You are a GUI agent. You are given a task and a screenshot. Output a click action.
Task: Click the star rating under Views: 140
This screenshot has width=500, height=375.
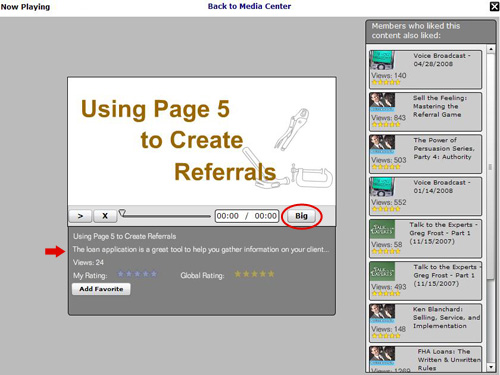(x=386, y=82)
